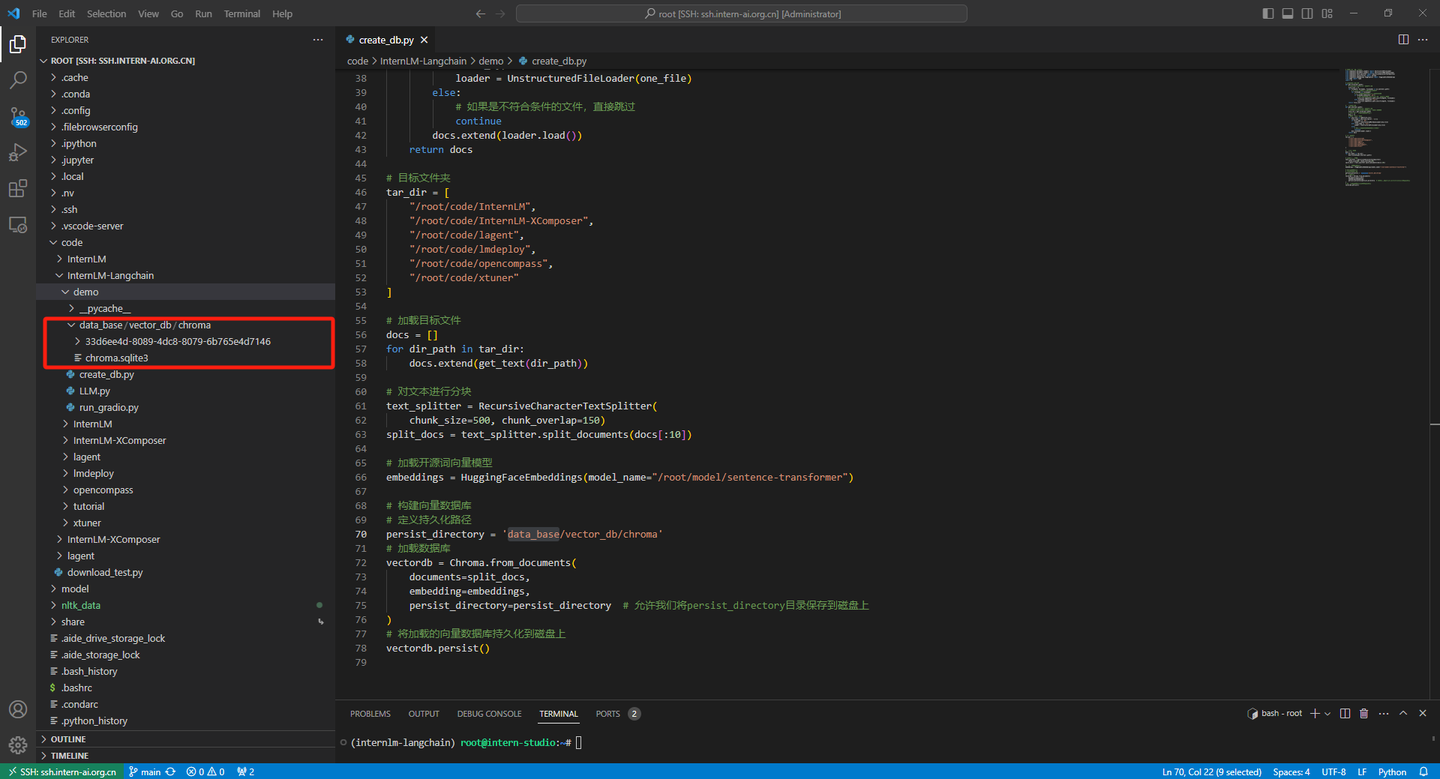Viewport: 1440px width, 779px height.
Task: Click the SSH remote indicator in status bar
Action: (x=61, y=771)
